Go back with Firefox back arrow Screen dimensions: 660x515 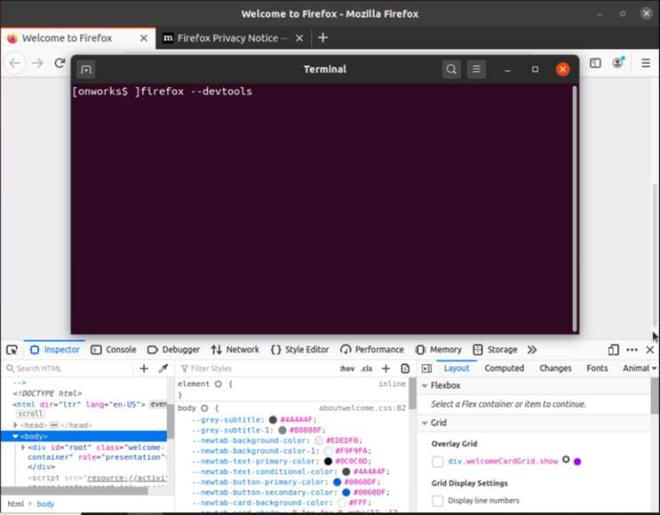tap(15, 63)
